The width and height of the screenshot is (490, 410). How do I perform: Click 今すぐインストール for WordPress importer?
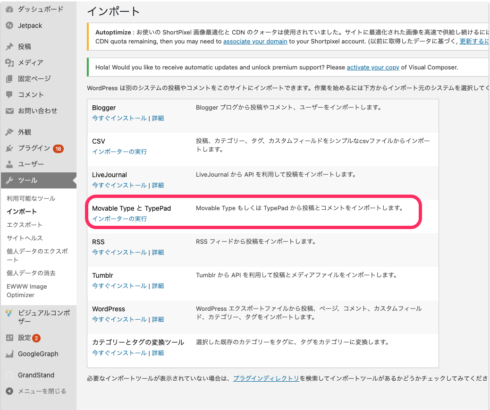[119, 319]
